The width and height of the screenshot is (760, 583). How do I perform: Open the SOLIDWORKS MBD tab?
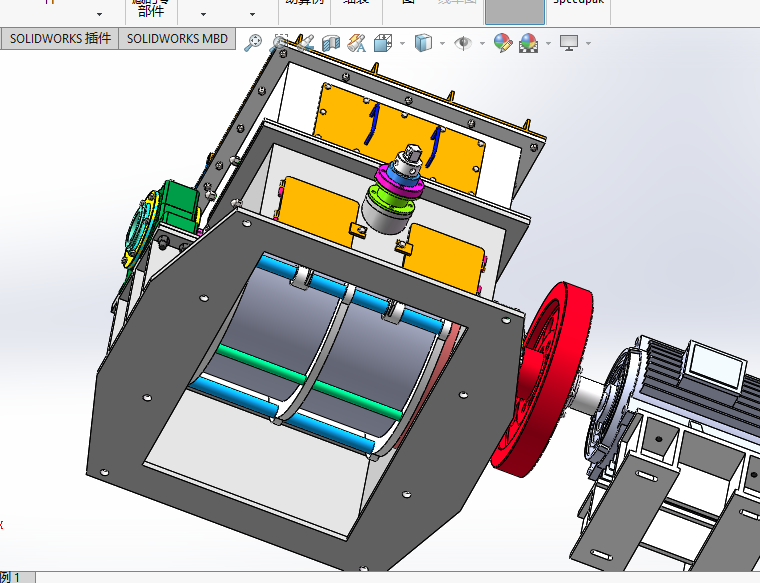(177, 39)
